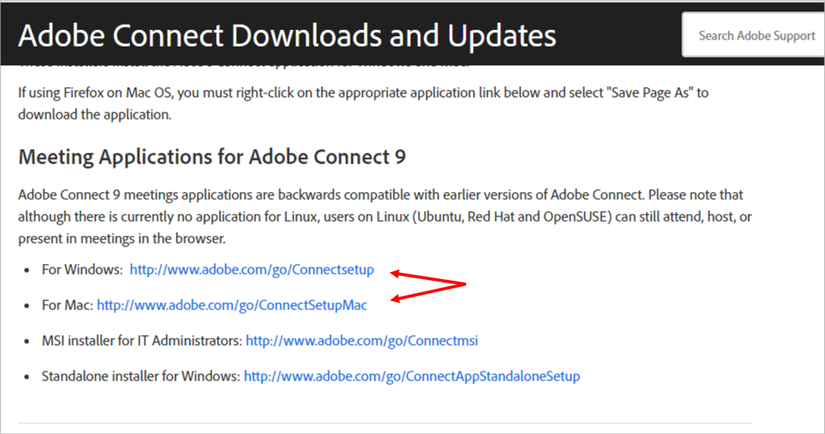Click the "For Windows:" label text

tap(83, 270)
